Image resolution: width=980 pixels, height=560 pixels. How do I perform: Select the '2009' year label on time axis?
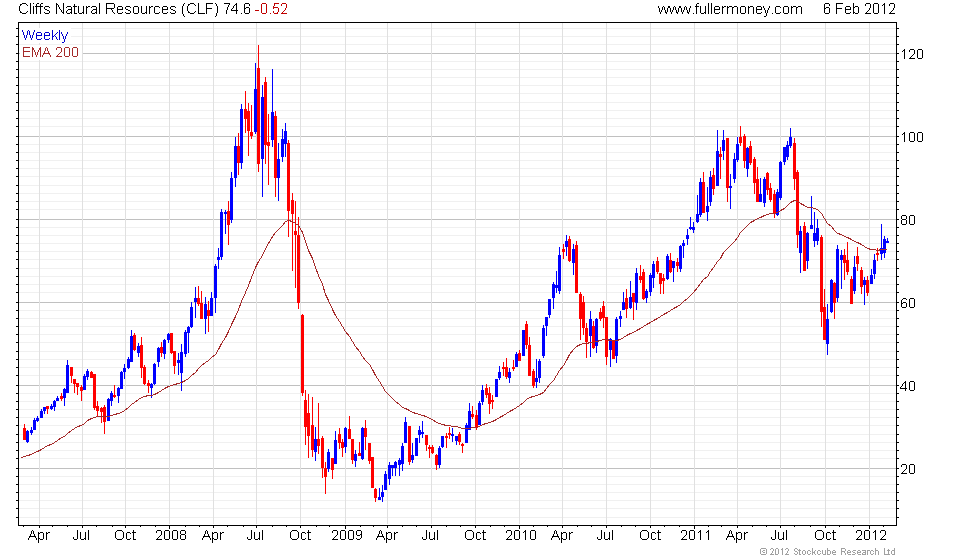click(347, 536)
